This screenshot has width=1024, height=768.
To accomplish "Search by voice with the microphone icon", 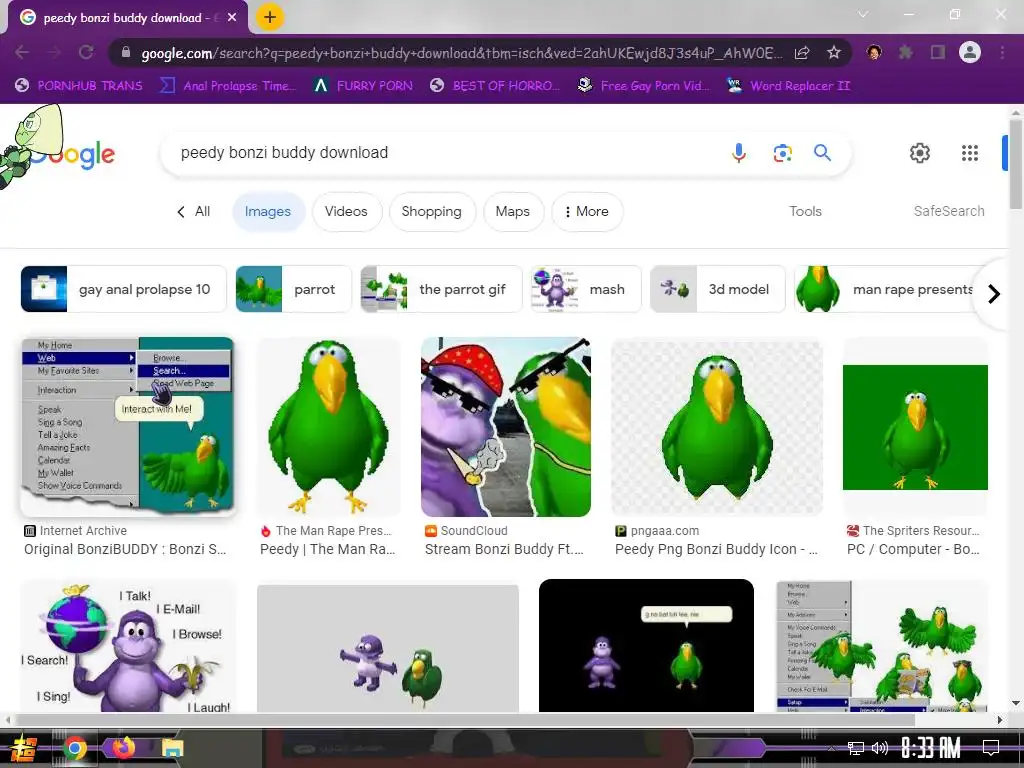I will (739, 153).
